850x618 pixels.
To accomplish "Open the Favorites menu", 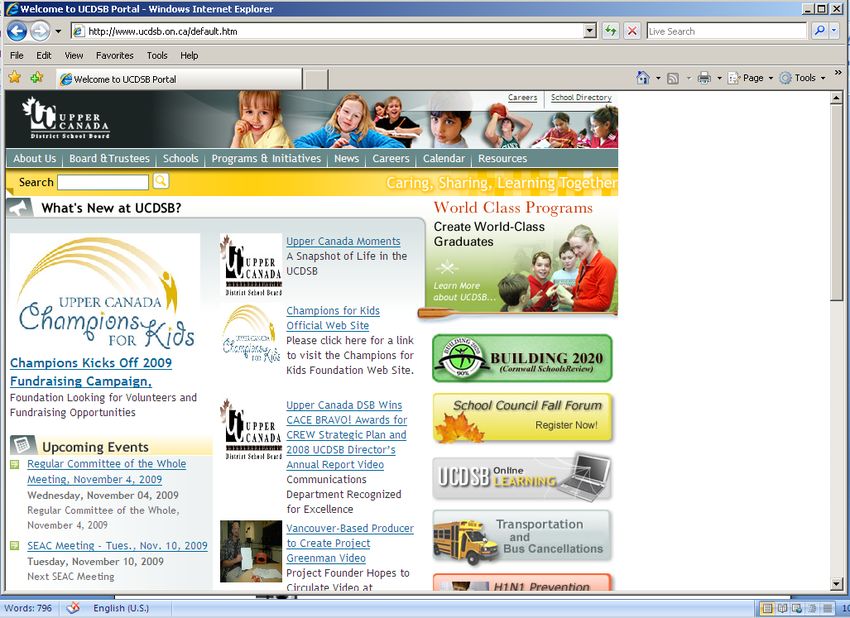I will tap(114, 55).
